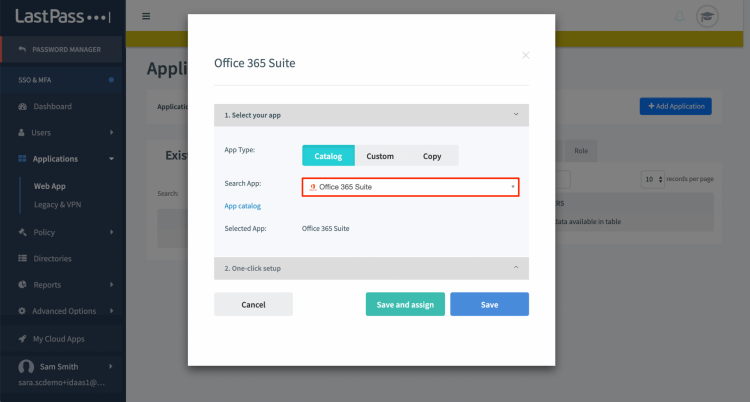Click the Directories list icon
This screenshot has width=750, height=402.
pyautogui.click(x=22, y=258)
